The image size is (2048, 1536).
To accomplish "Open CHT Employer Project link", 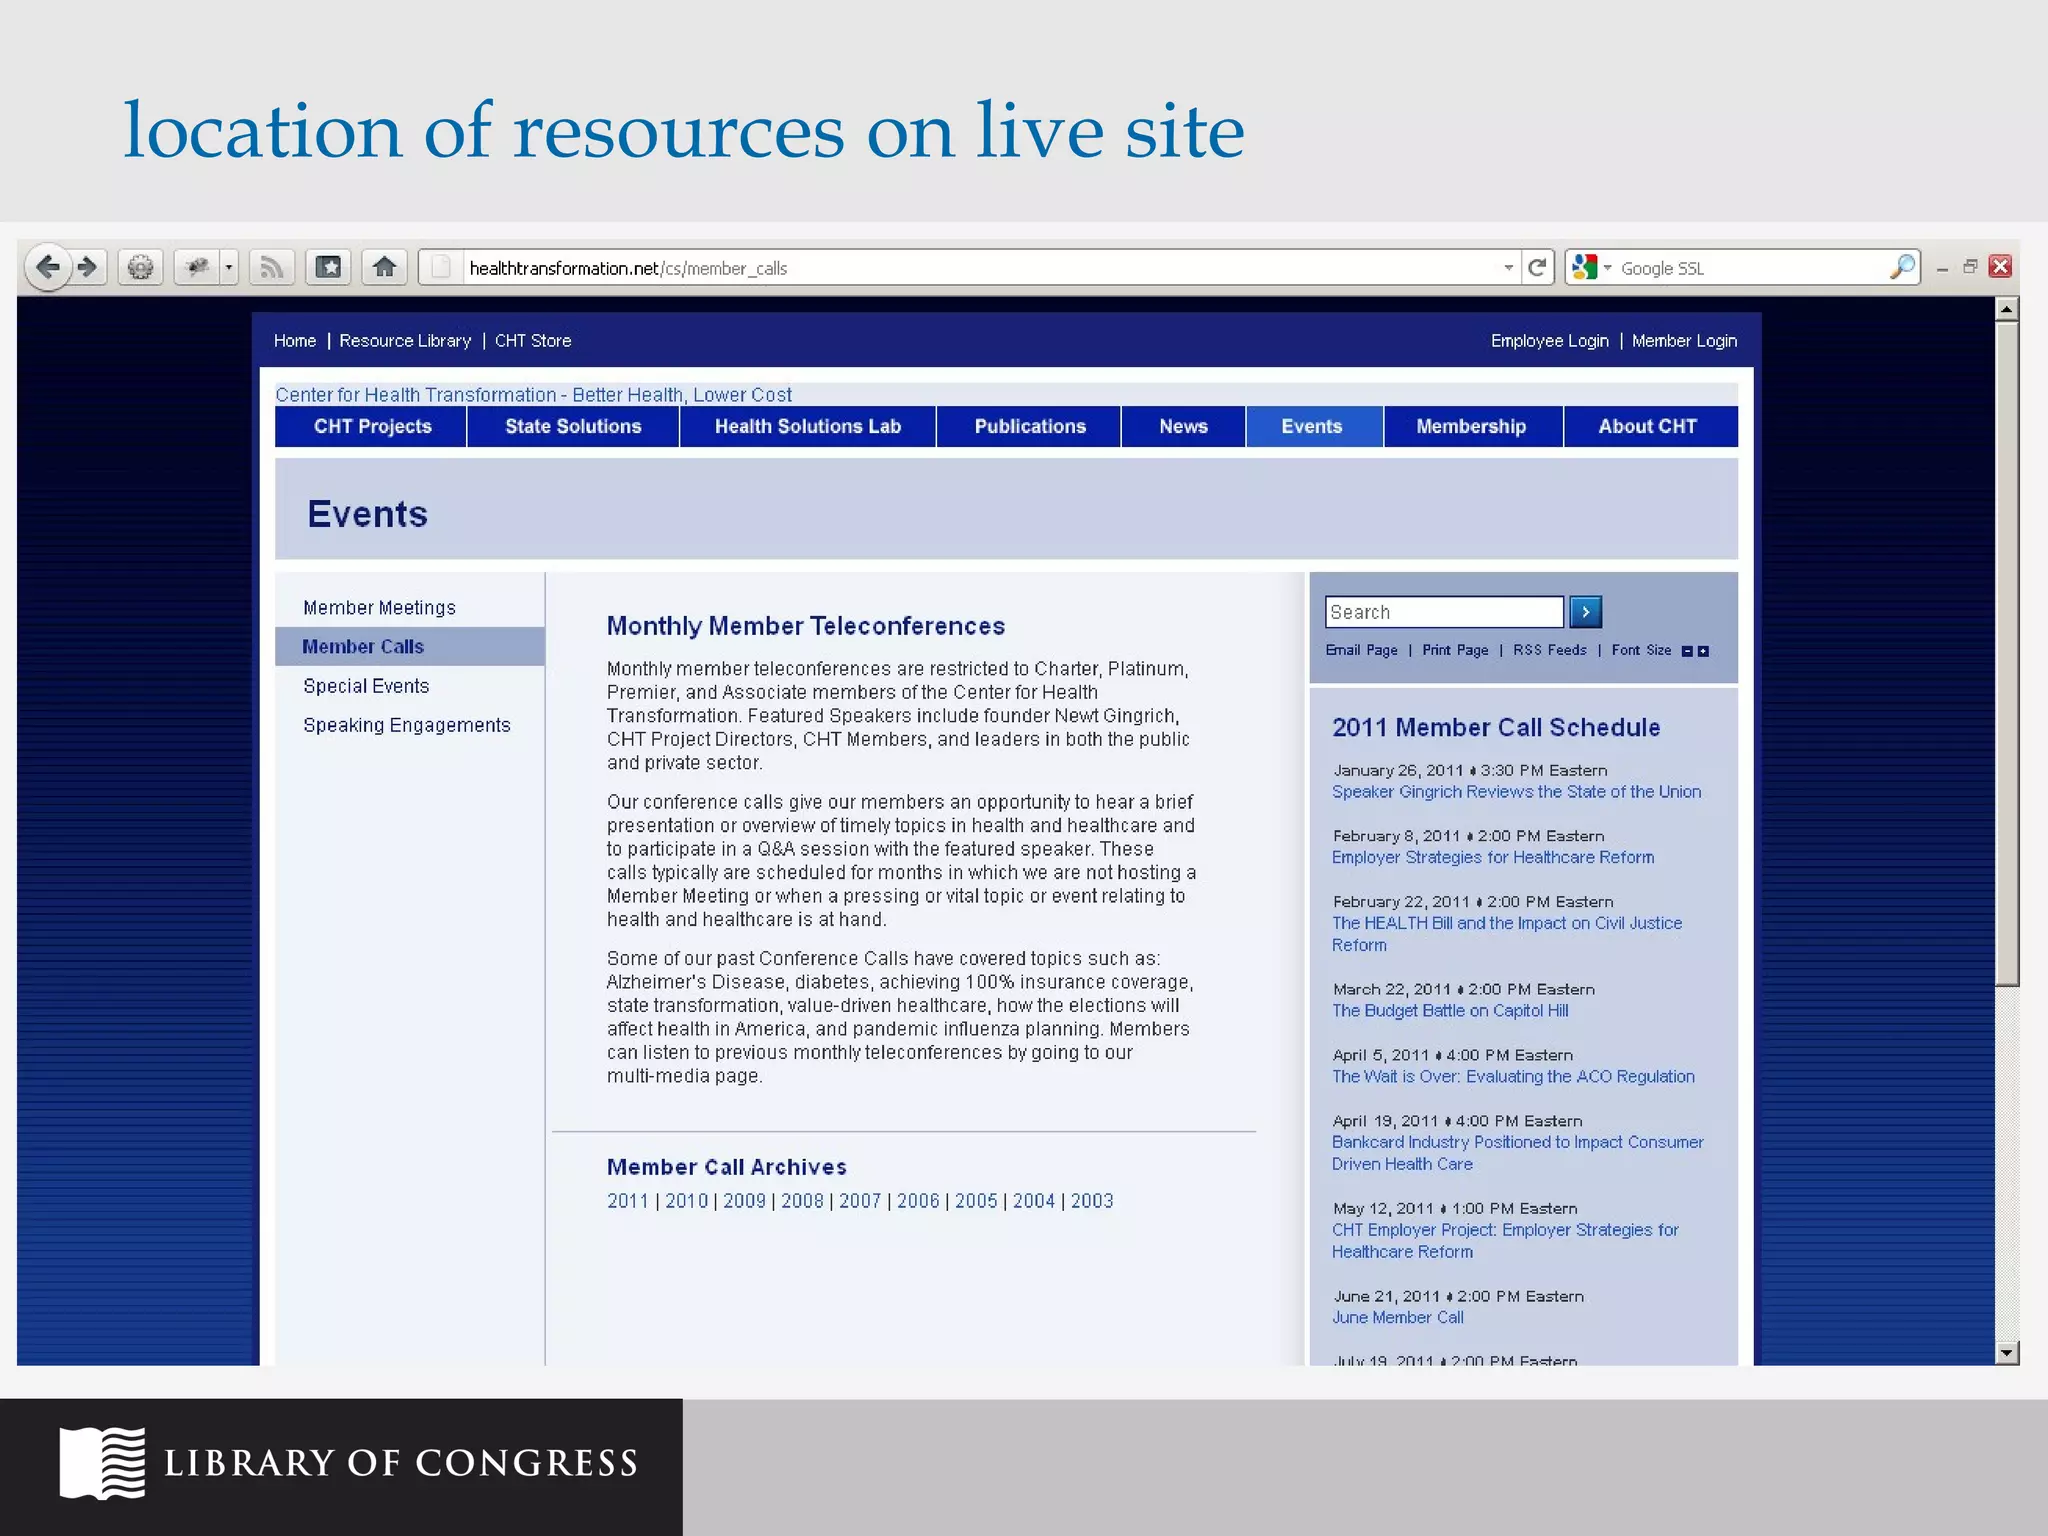I will pos(1505,1241).
